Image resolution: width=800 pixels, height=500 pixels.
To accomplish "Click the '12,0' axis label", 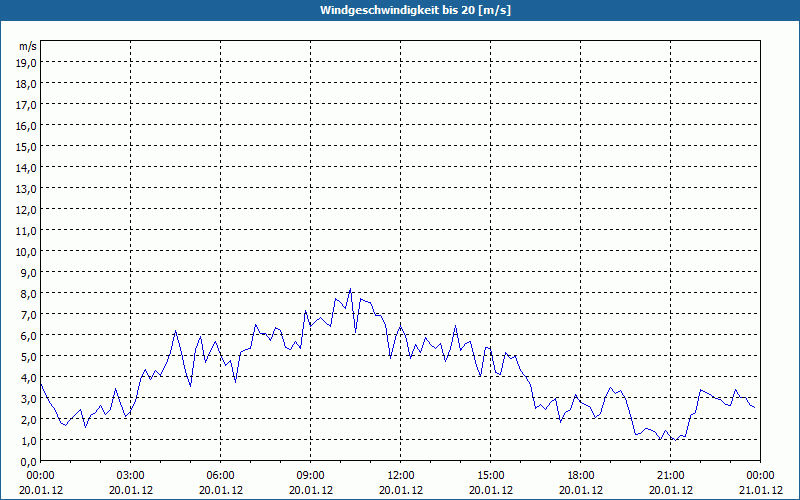I will point(27,210).
